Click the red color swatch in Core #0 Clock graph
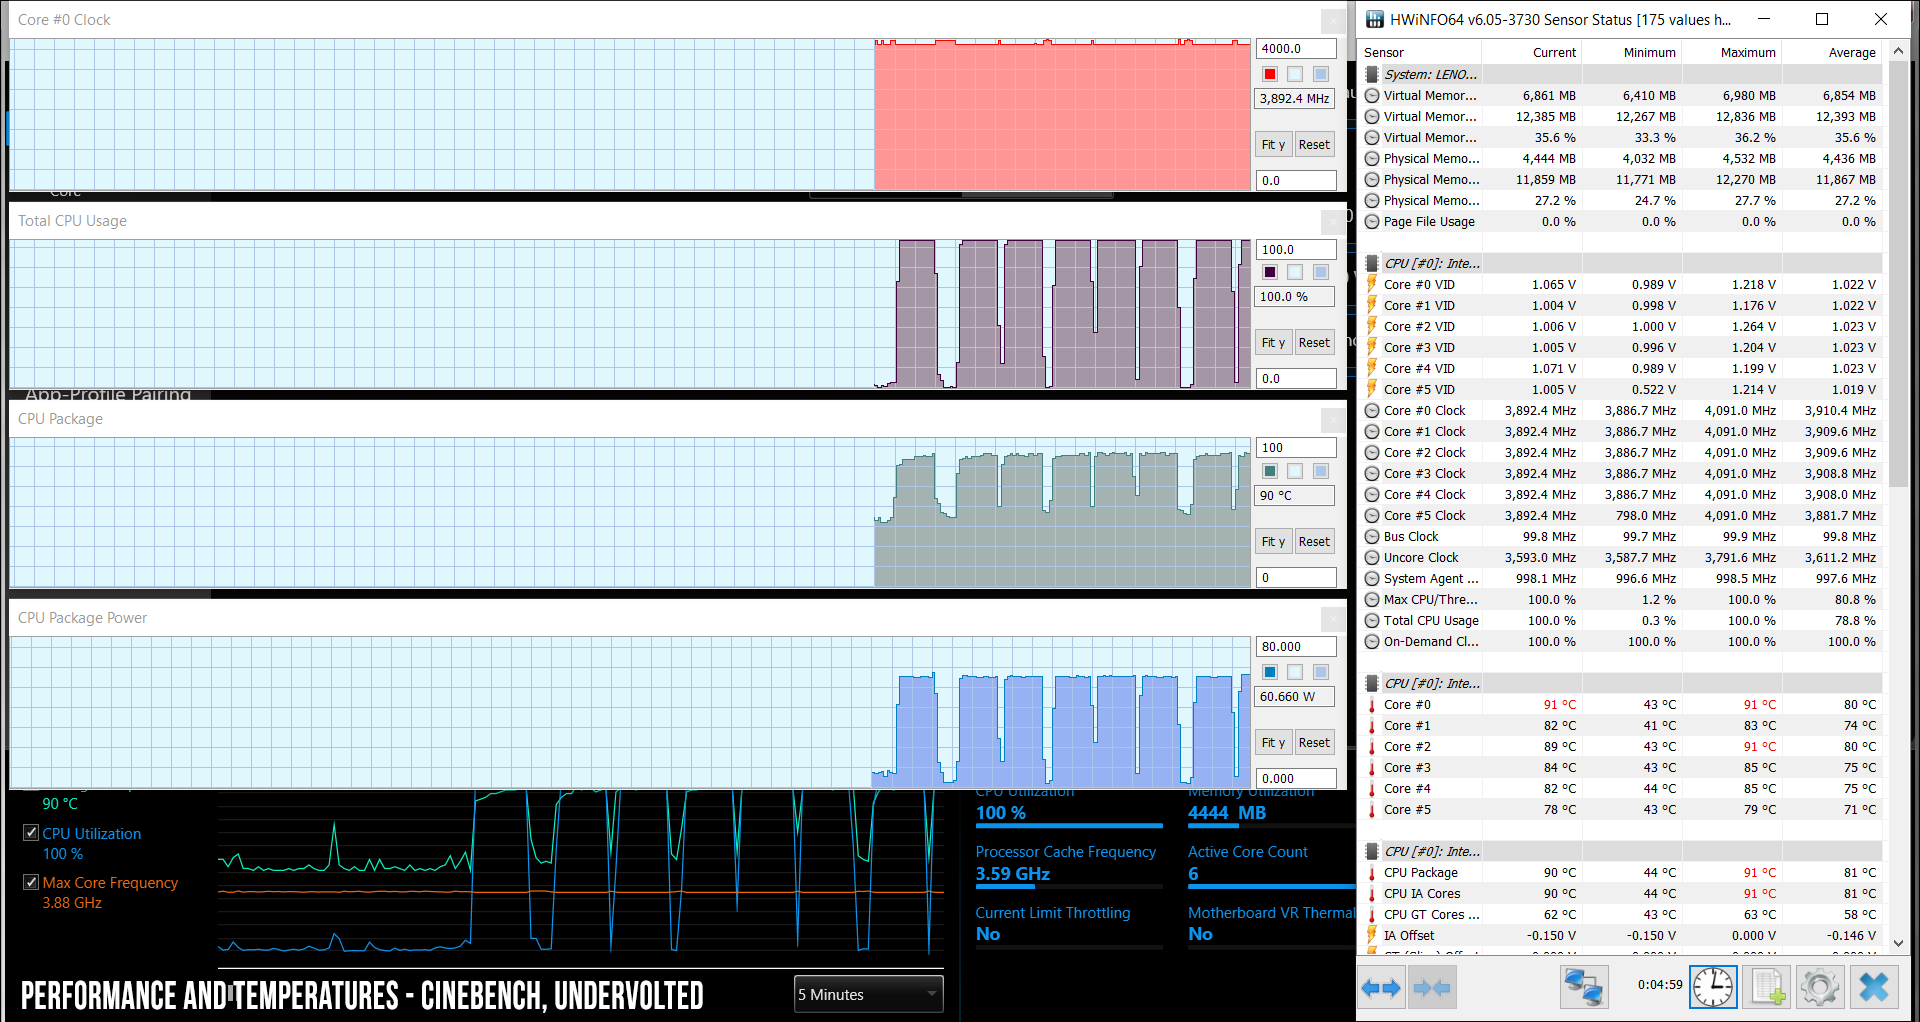This screenshot has height=1022, width=1920. click(1270, 74)
